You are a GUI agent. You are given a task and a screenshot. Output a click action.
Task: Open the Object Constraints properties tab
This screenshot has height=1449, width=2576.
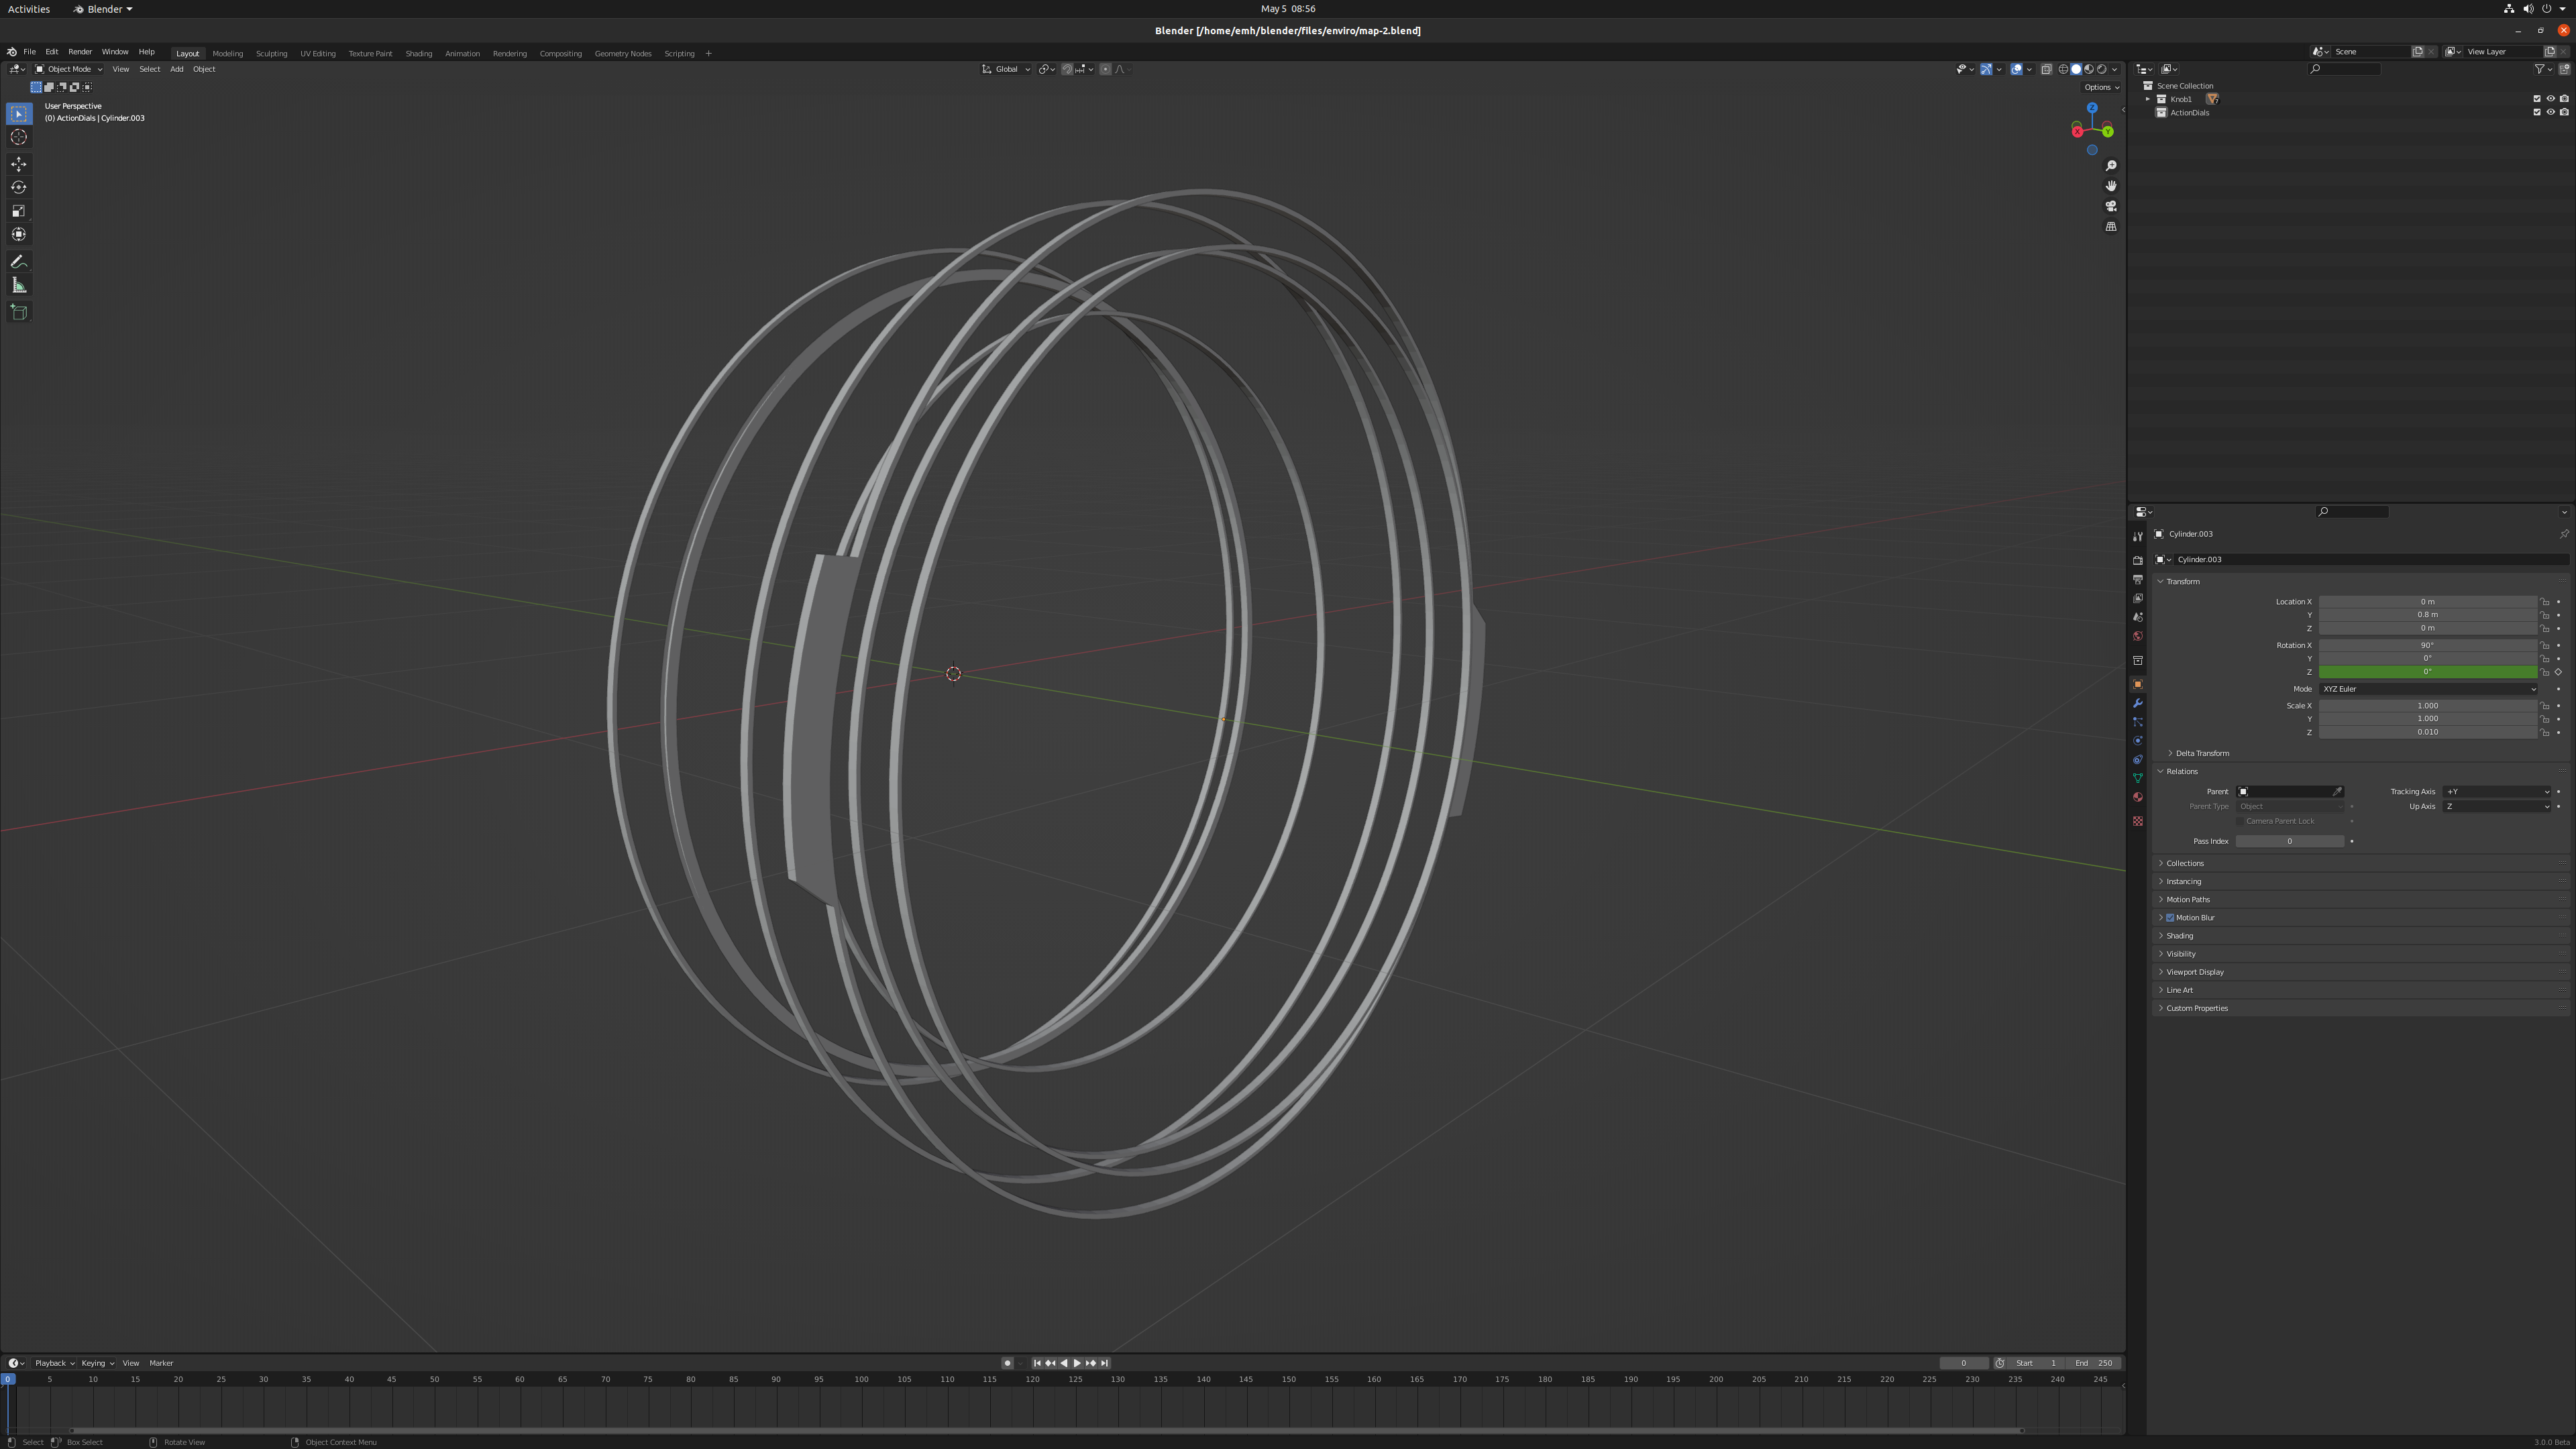pos(2138,760)
